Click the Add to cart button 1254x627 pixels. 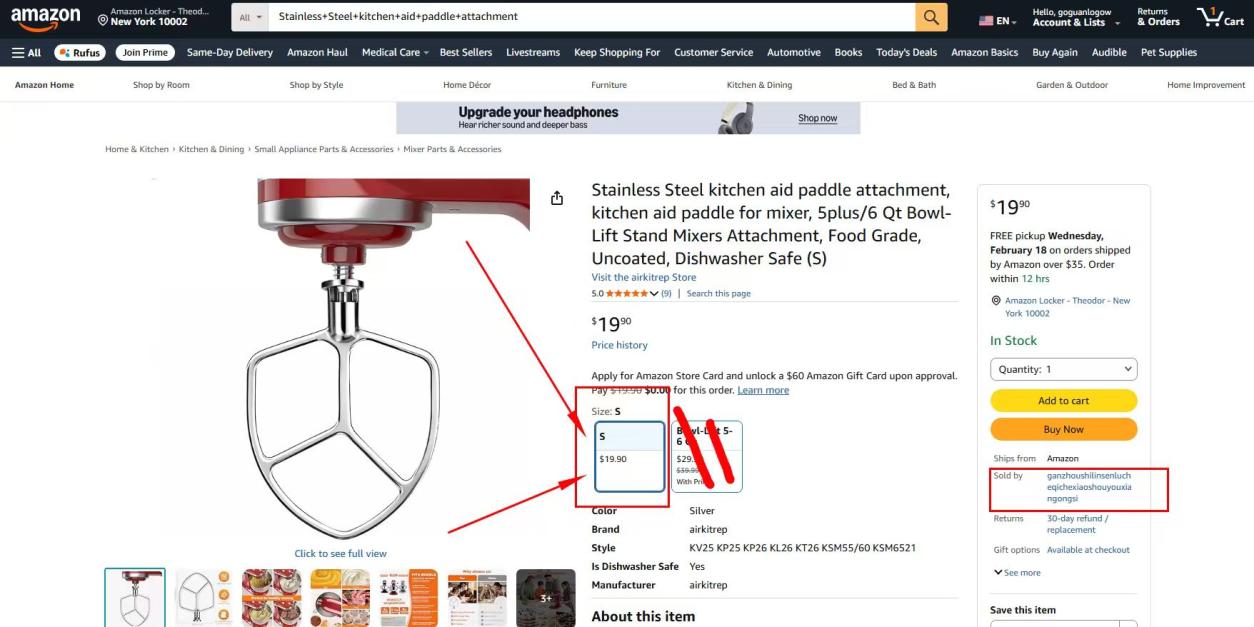[x=1063, y=401]
